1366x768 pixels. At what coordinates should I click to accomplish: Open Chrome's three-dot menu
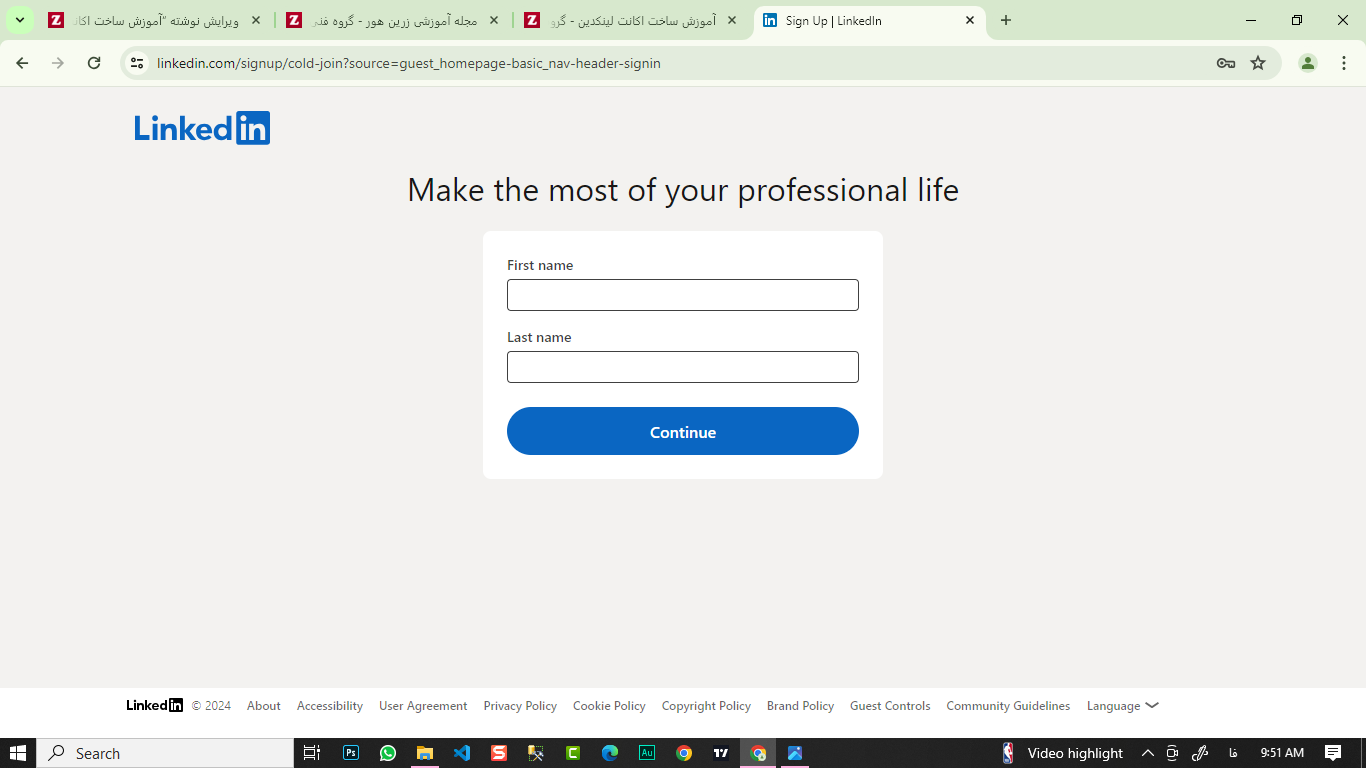coord(1343,63)
